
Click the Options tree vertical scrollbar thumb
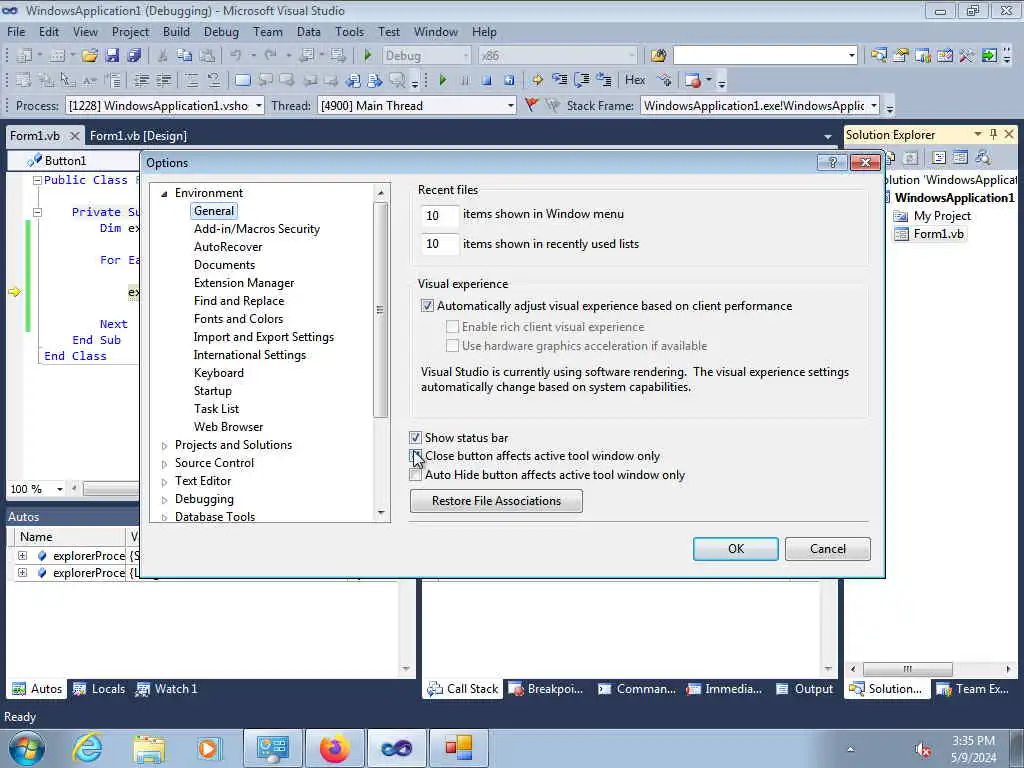[380, 310]
